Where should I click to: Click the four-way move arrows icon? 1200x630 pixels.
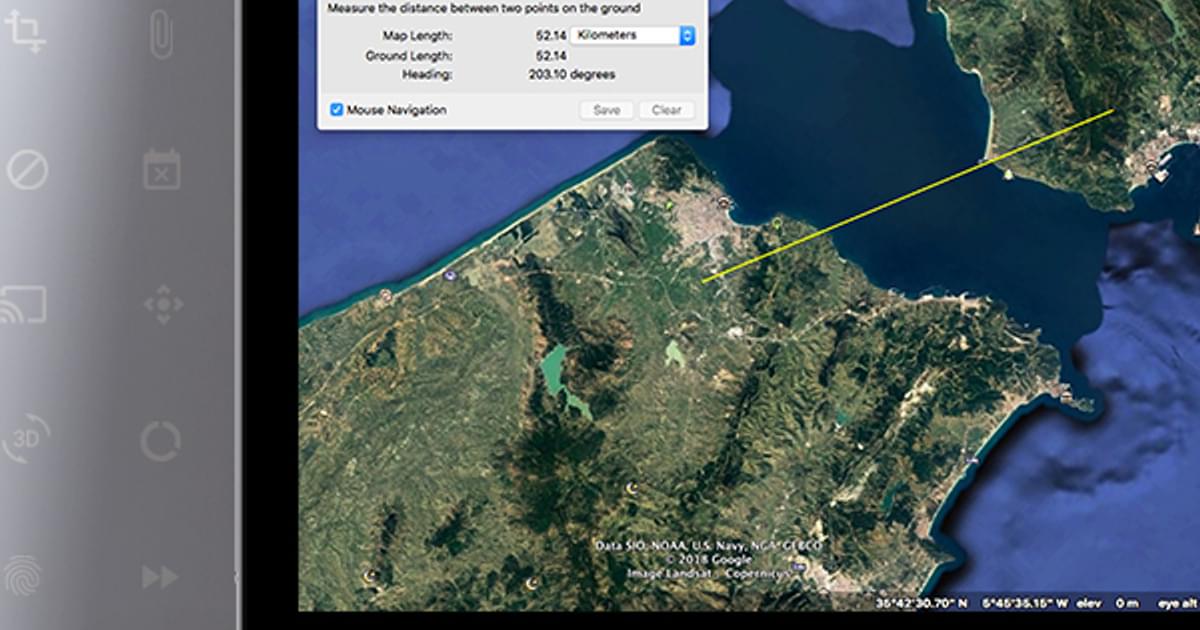pos(163,304)
